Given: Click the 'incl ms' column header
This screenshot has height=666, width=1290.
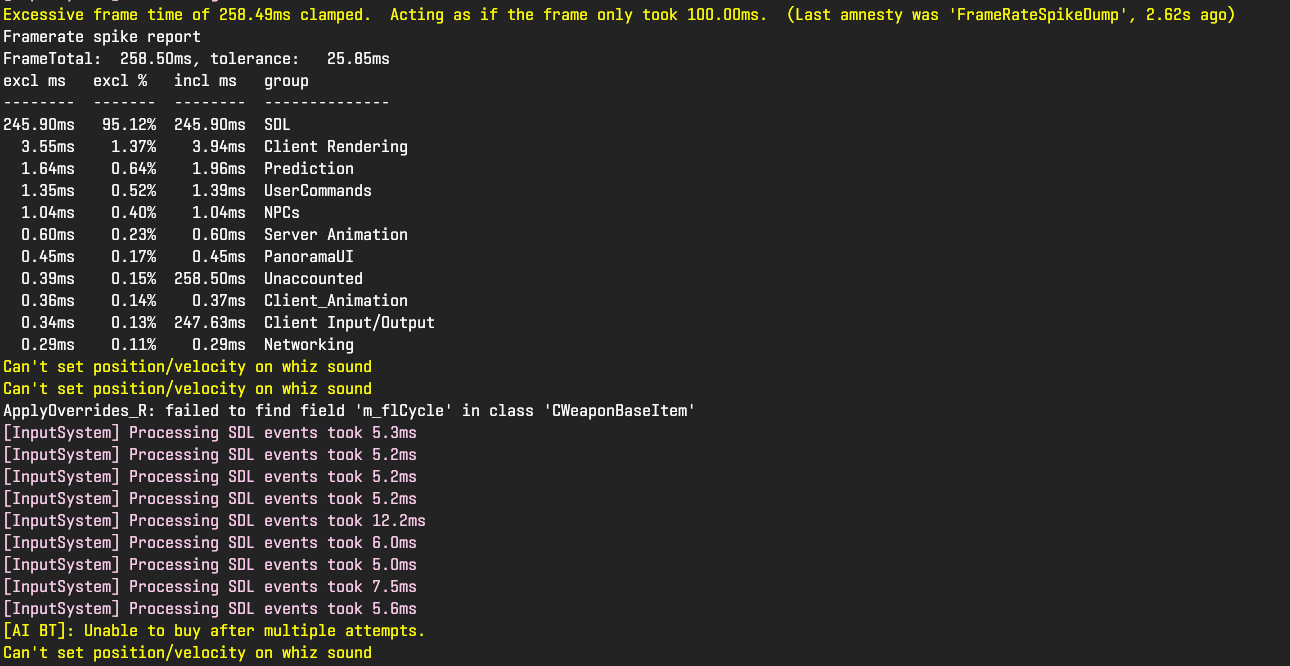Looking at the screenshot, I should tap(205, 81).
